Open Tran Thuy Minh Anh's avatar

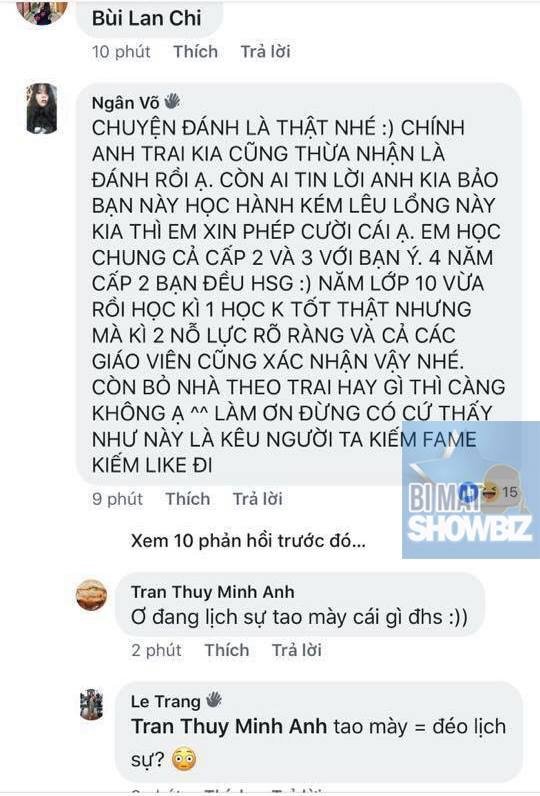[91, 594]
